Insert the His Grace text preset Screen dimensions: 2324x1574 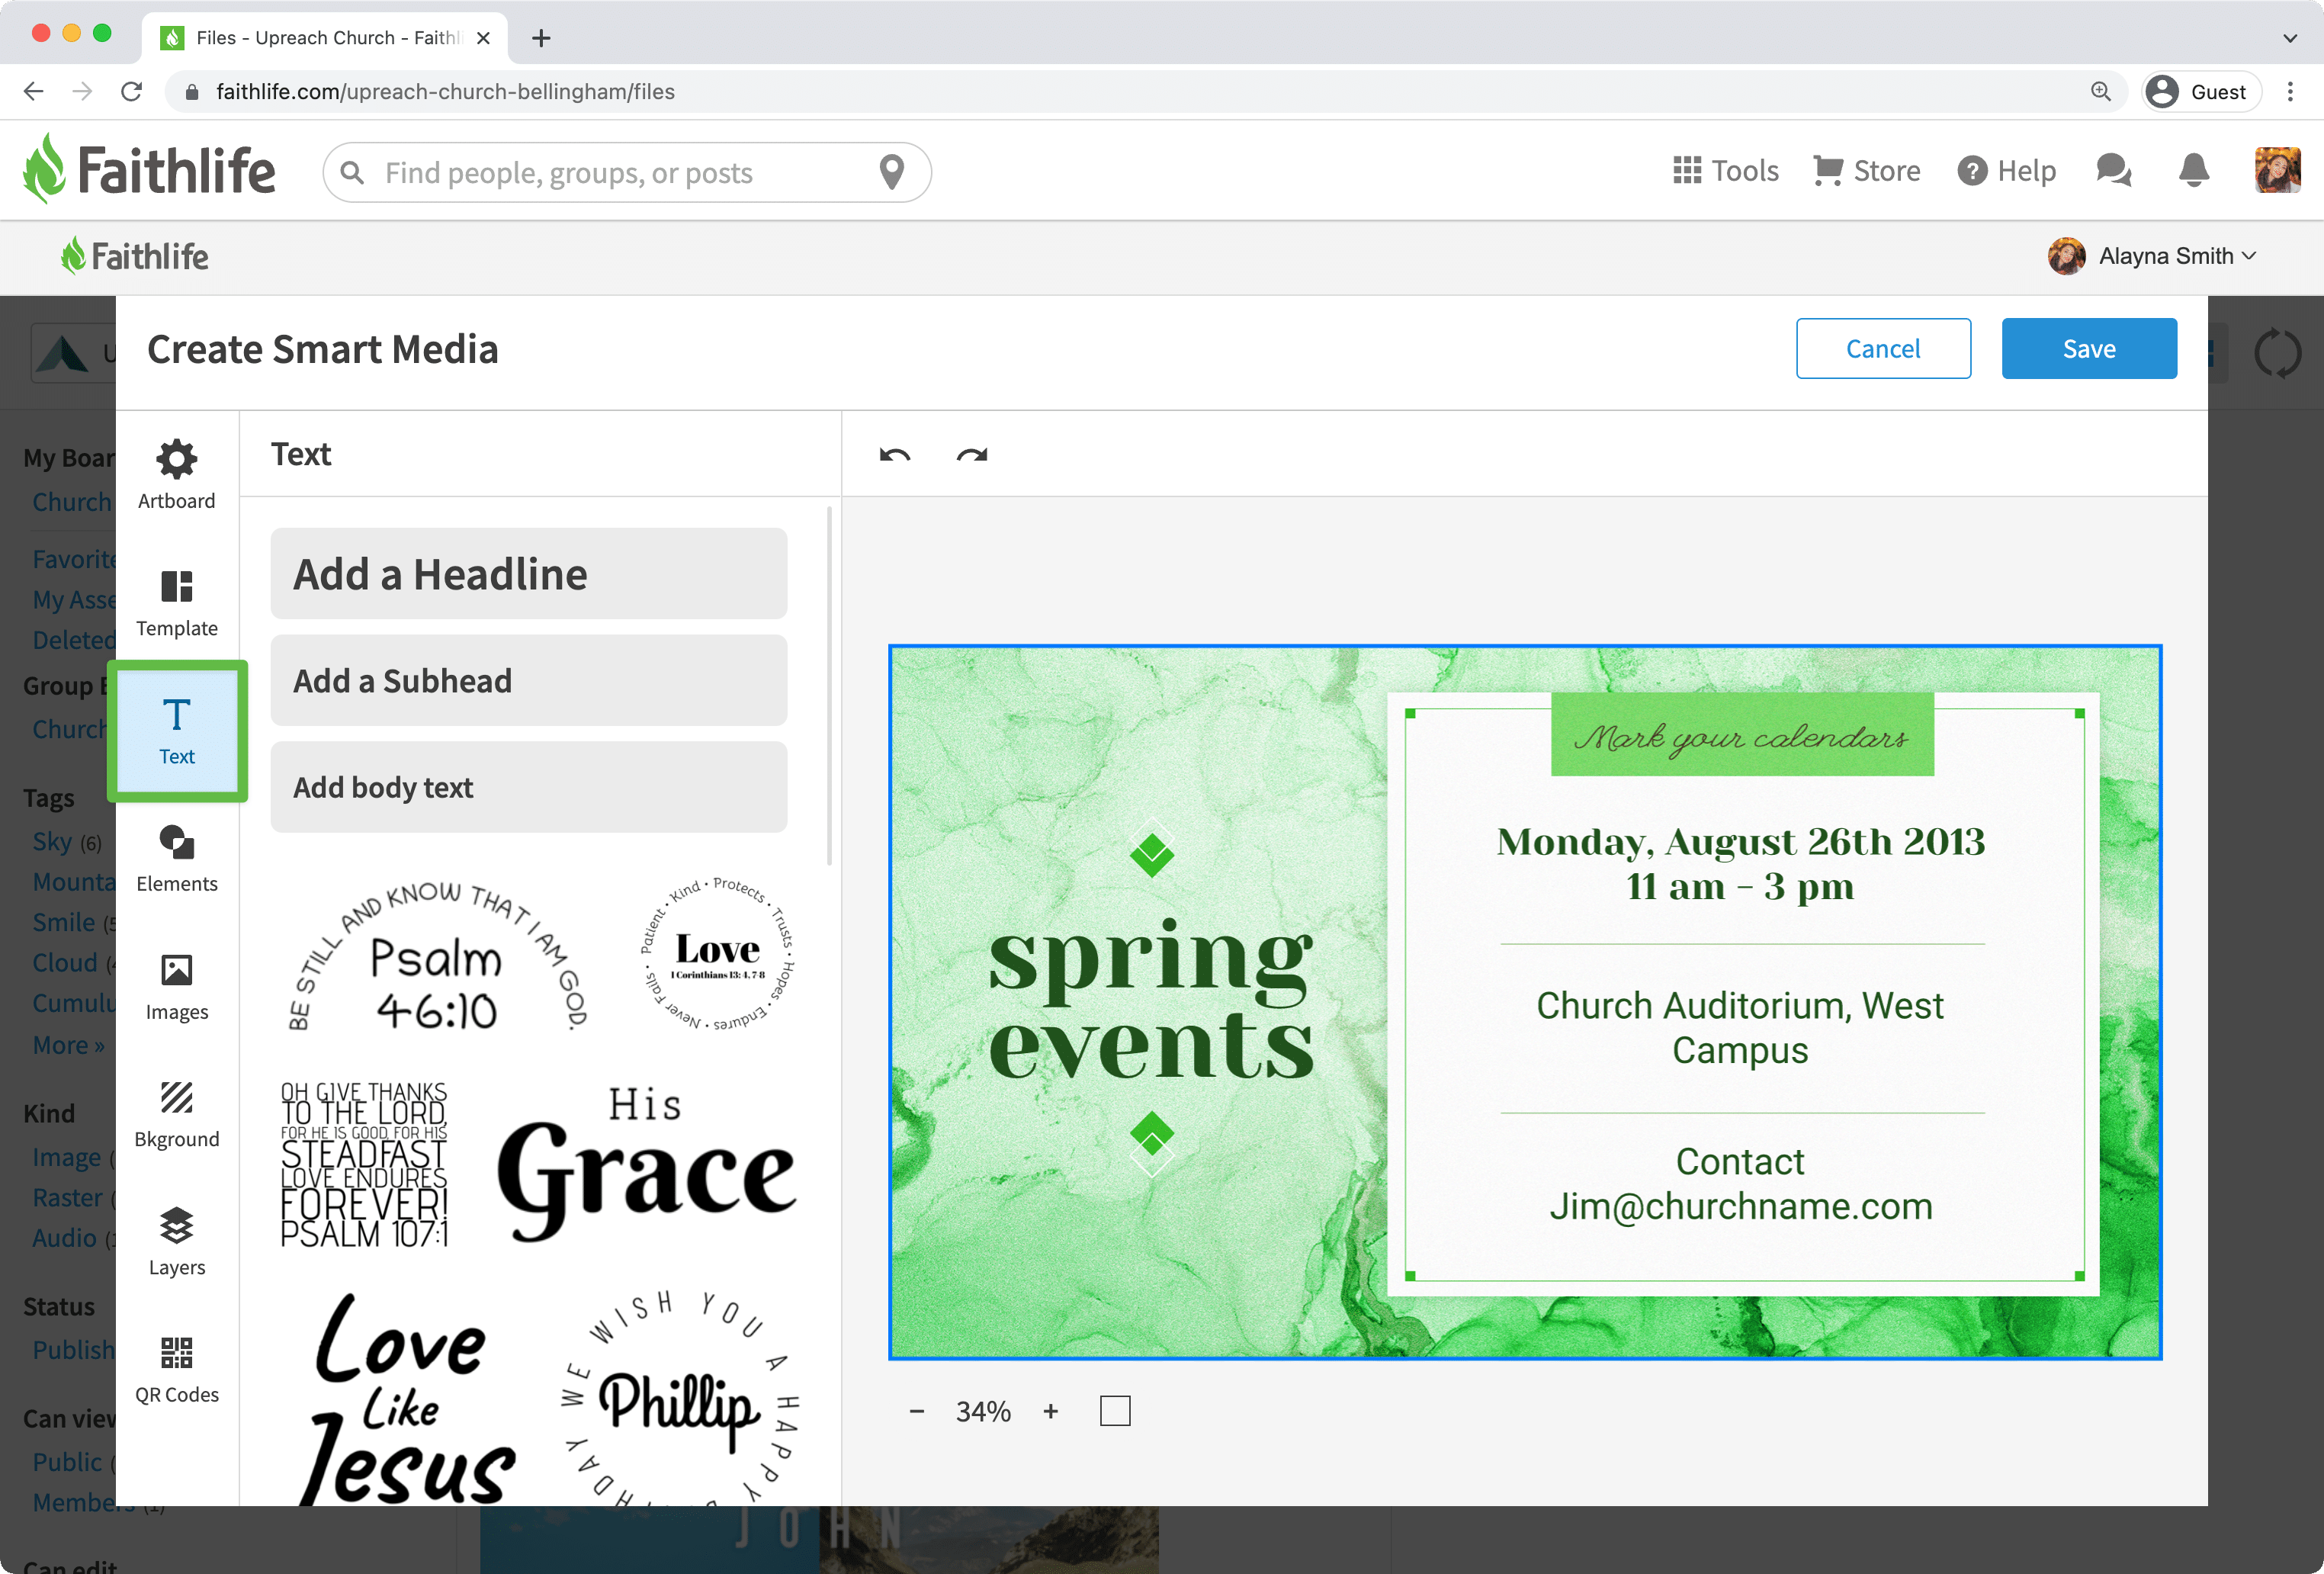pos(646,1164)
